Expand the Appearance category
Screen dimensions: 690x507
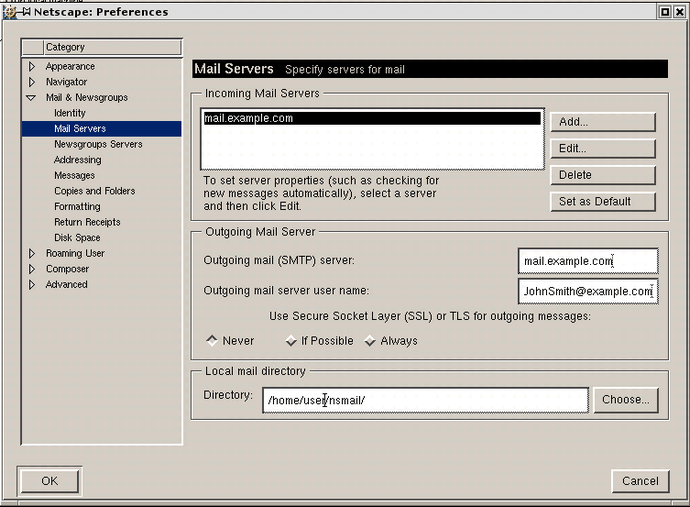click(x=32, y=67)
